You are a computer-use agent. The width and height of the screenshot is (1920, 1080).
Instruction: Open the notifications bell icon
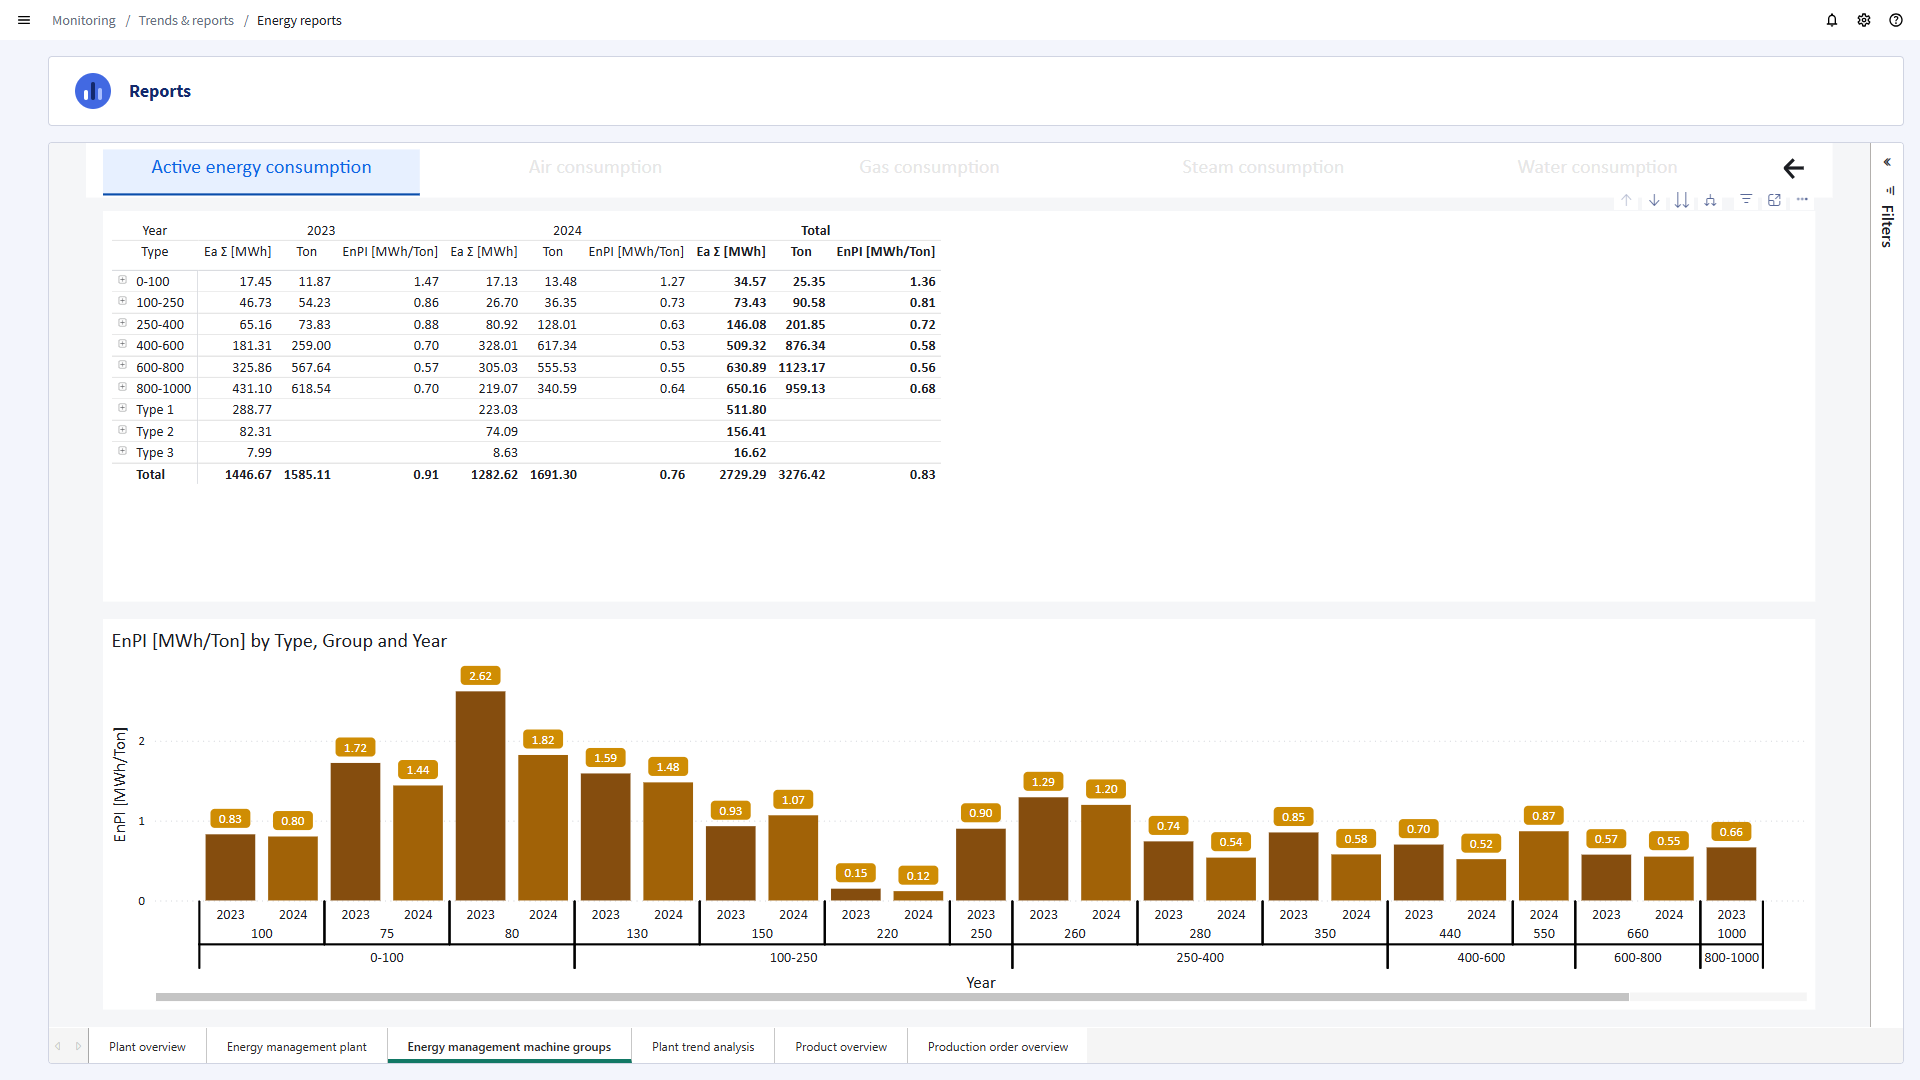1832,20
